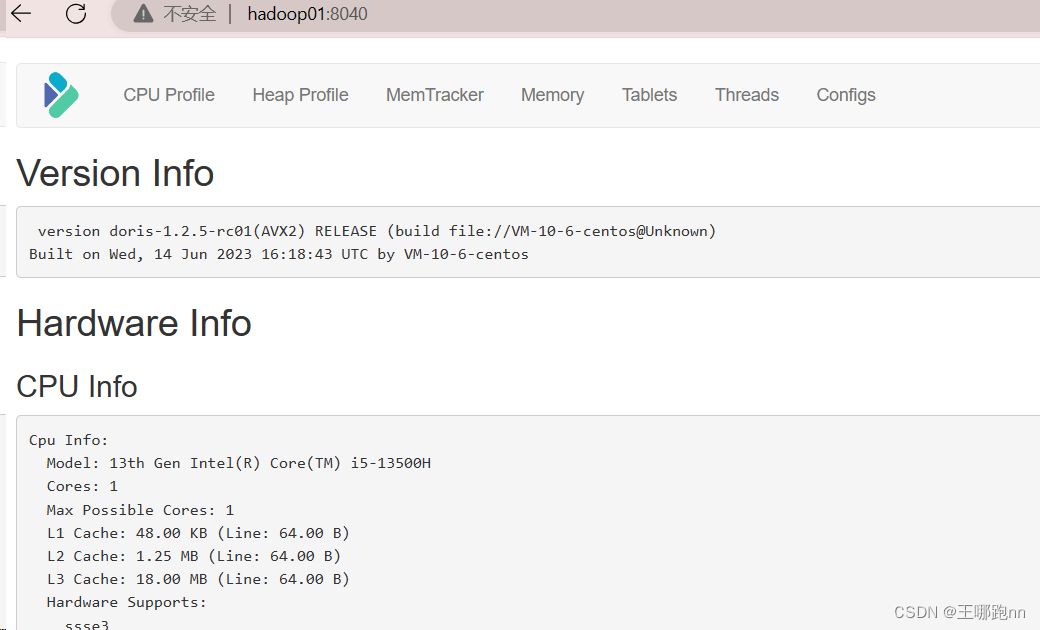Select the 'Built on Wed, 14 Jun 2023' line
This screenshot has width=1040, height=630.
point(279,254)
